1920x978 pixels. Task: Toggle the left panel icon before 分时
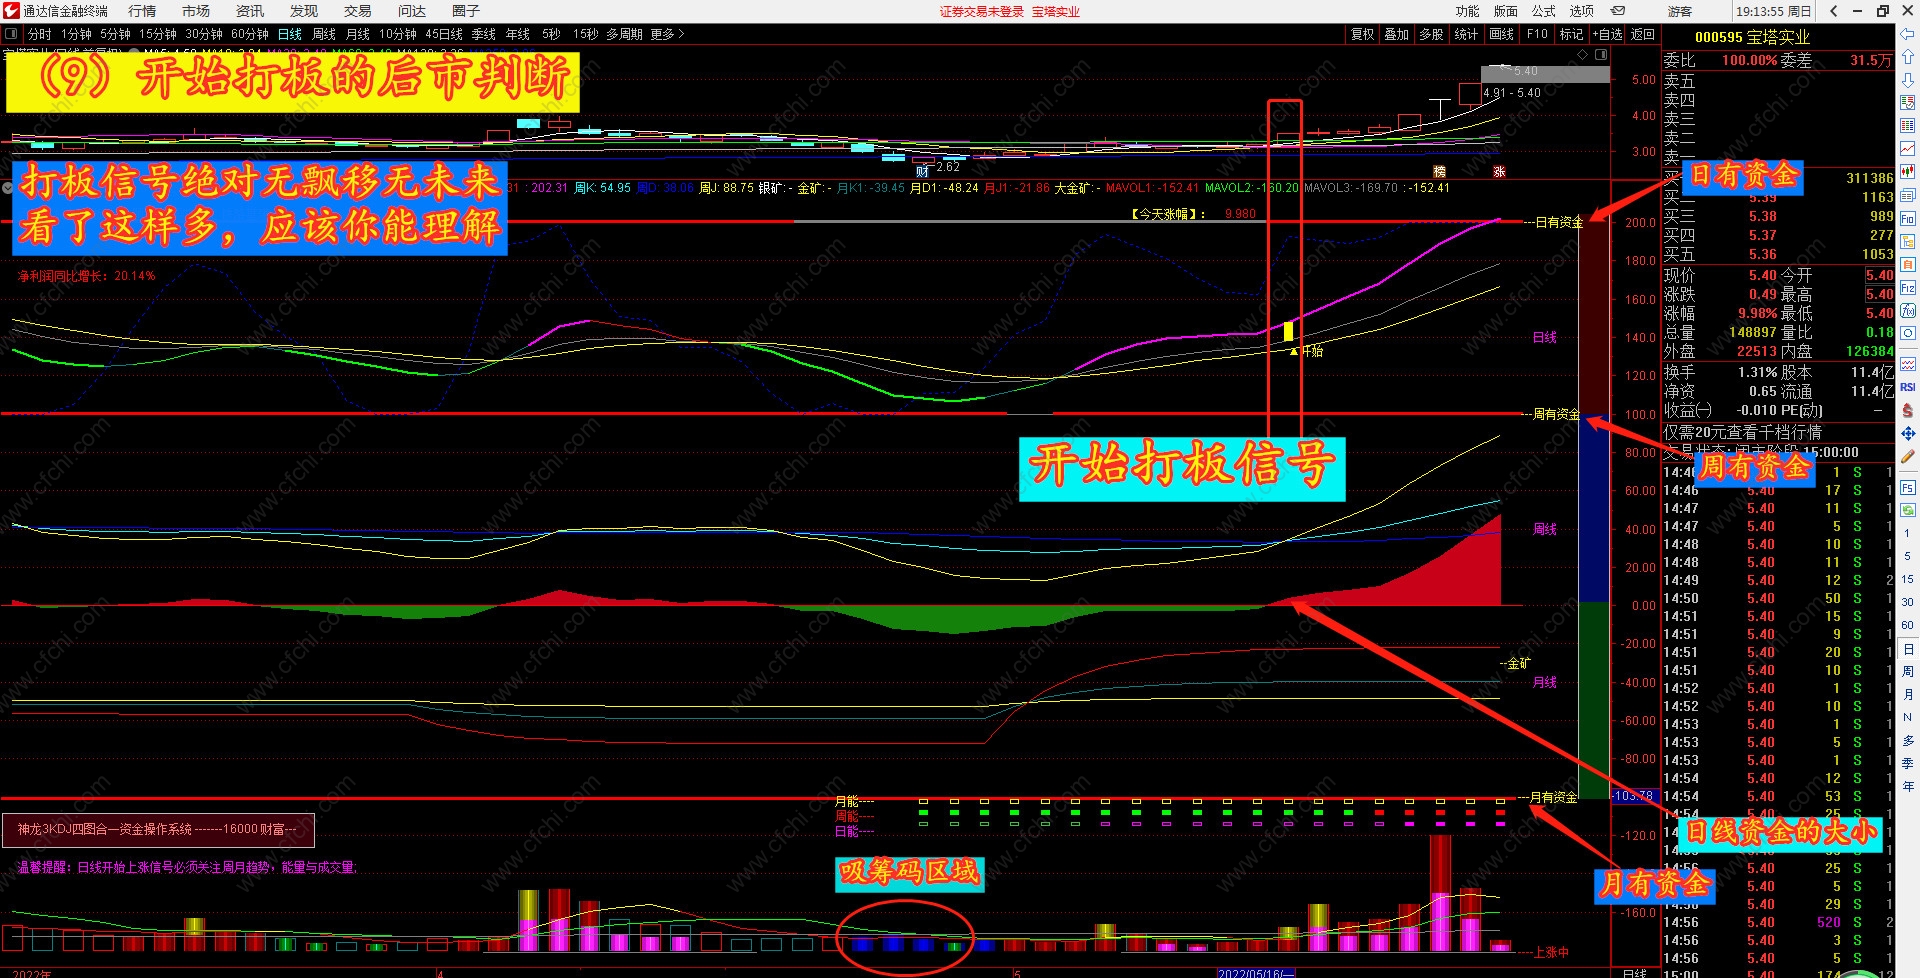tap(11, 34)
